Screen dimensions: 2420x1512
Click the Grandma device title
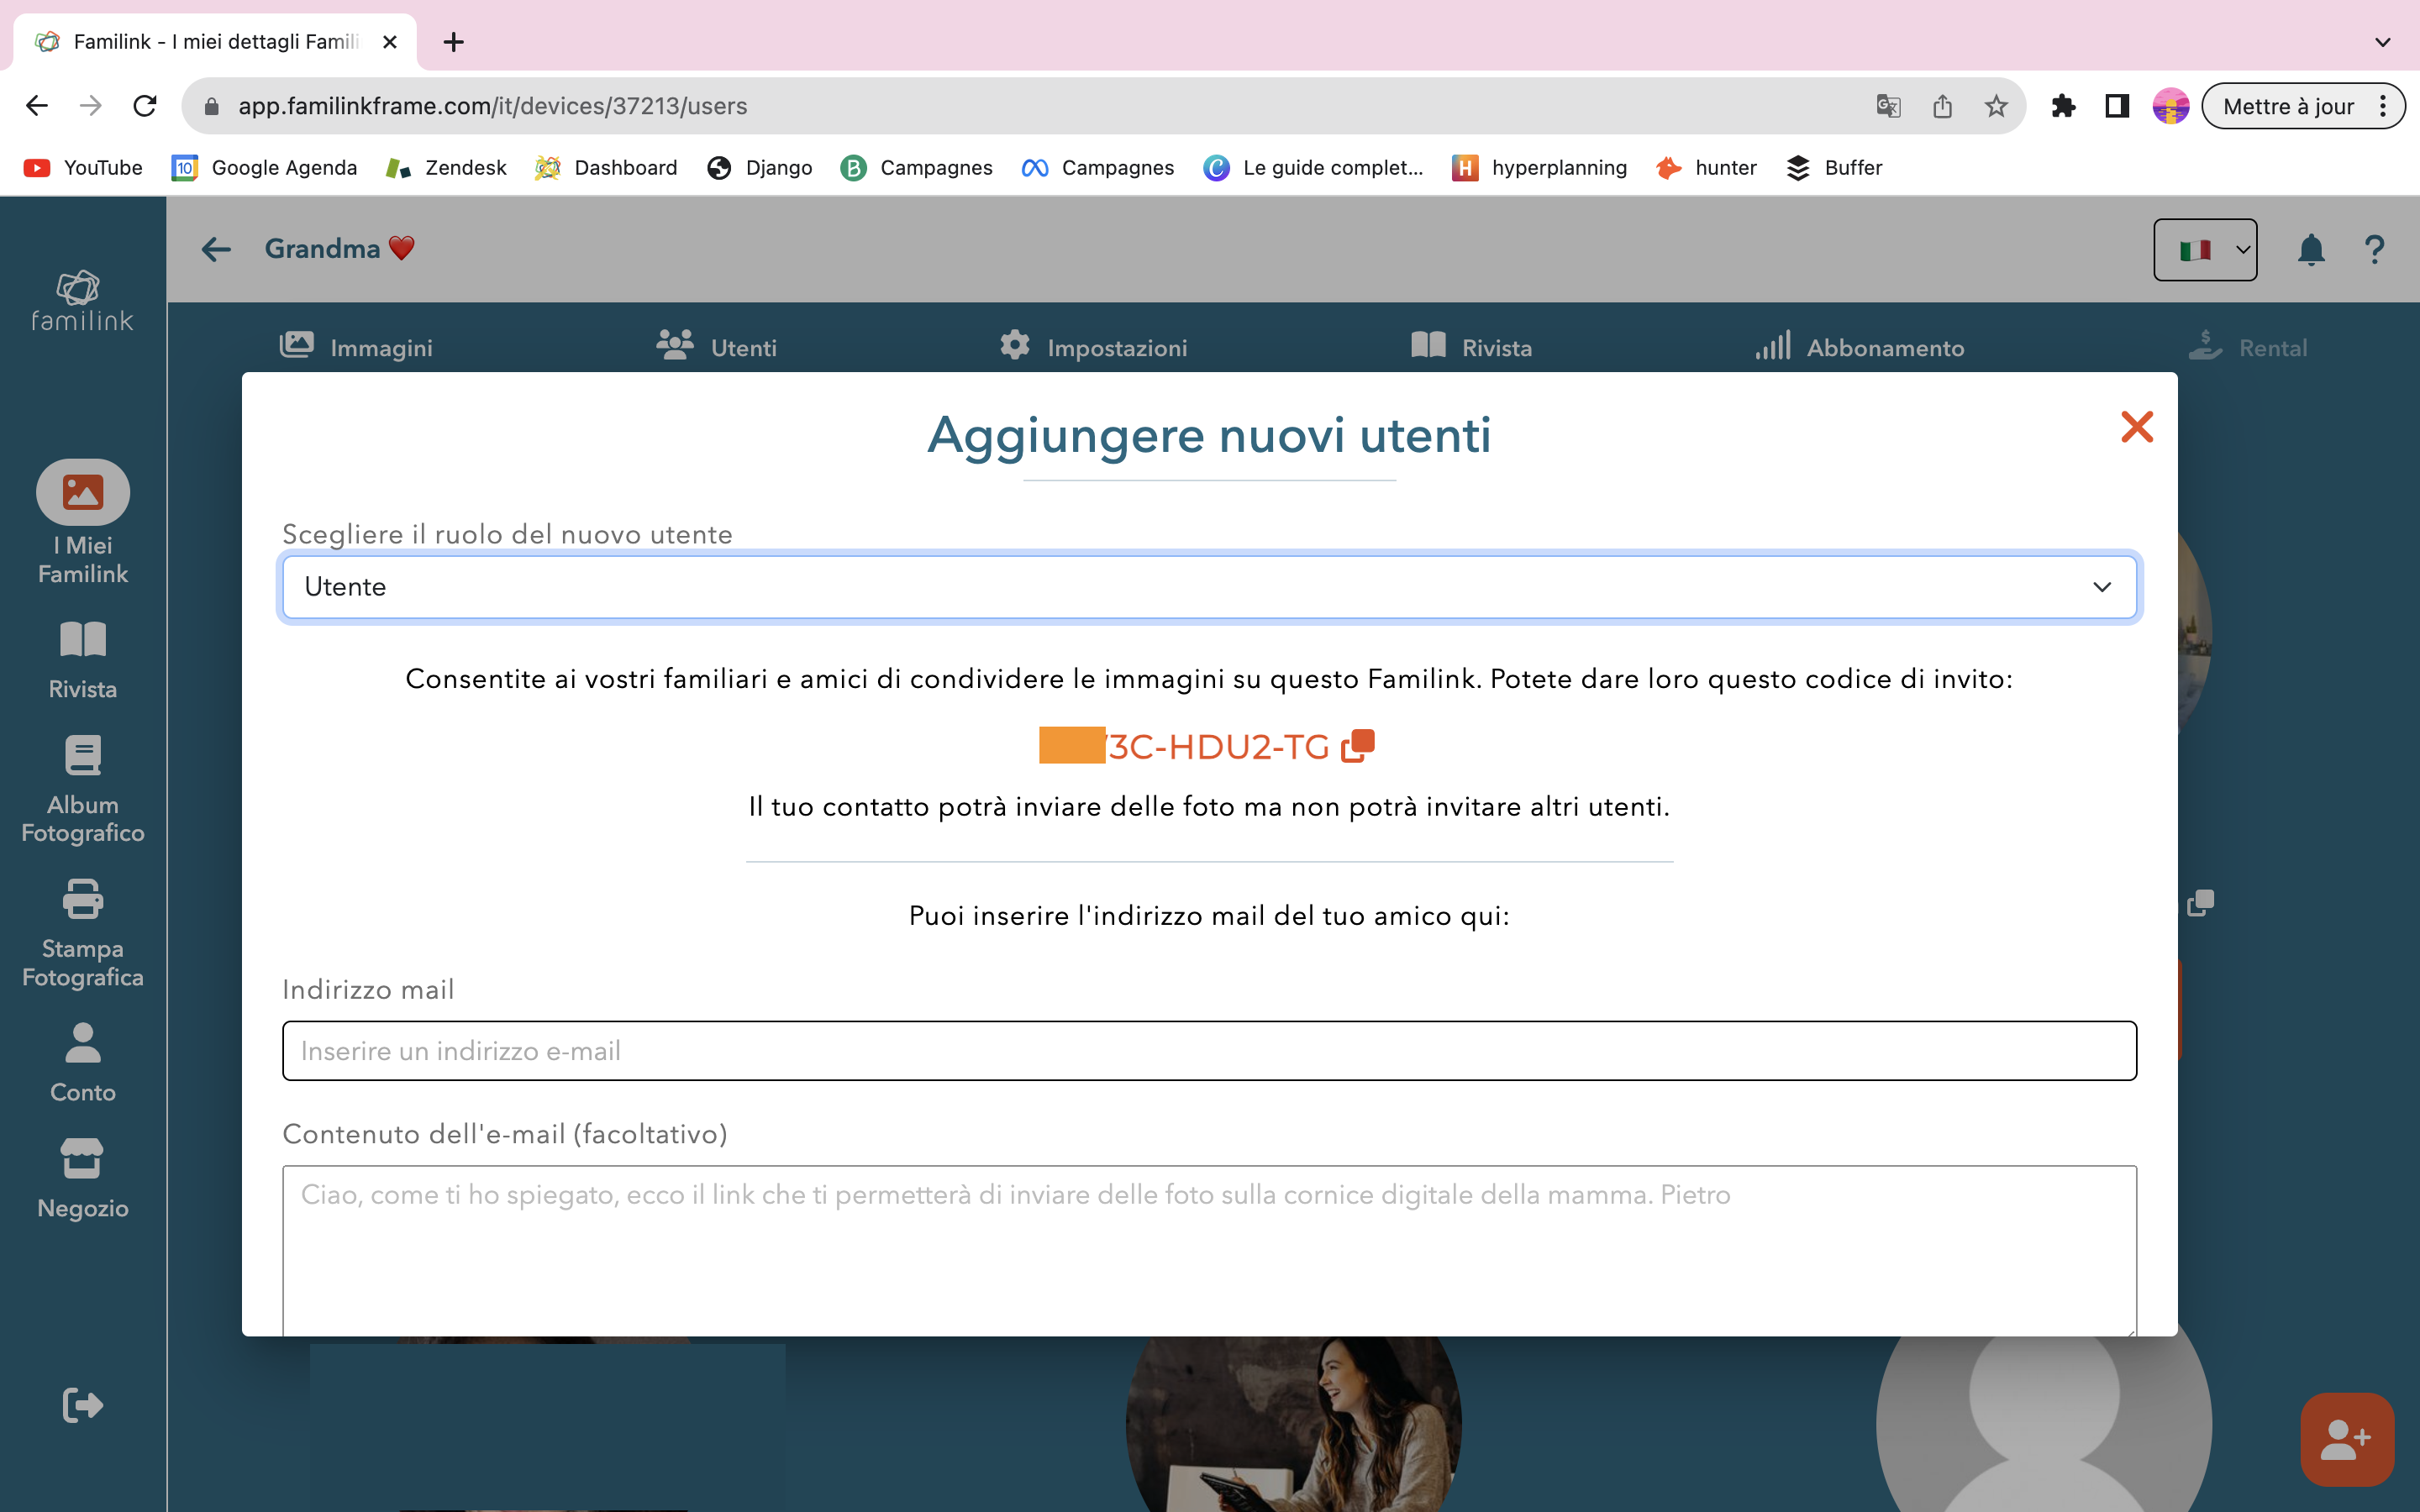point(340,249)
